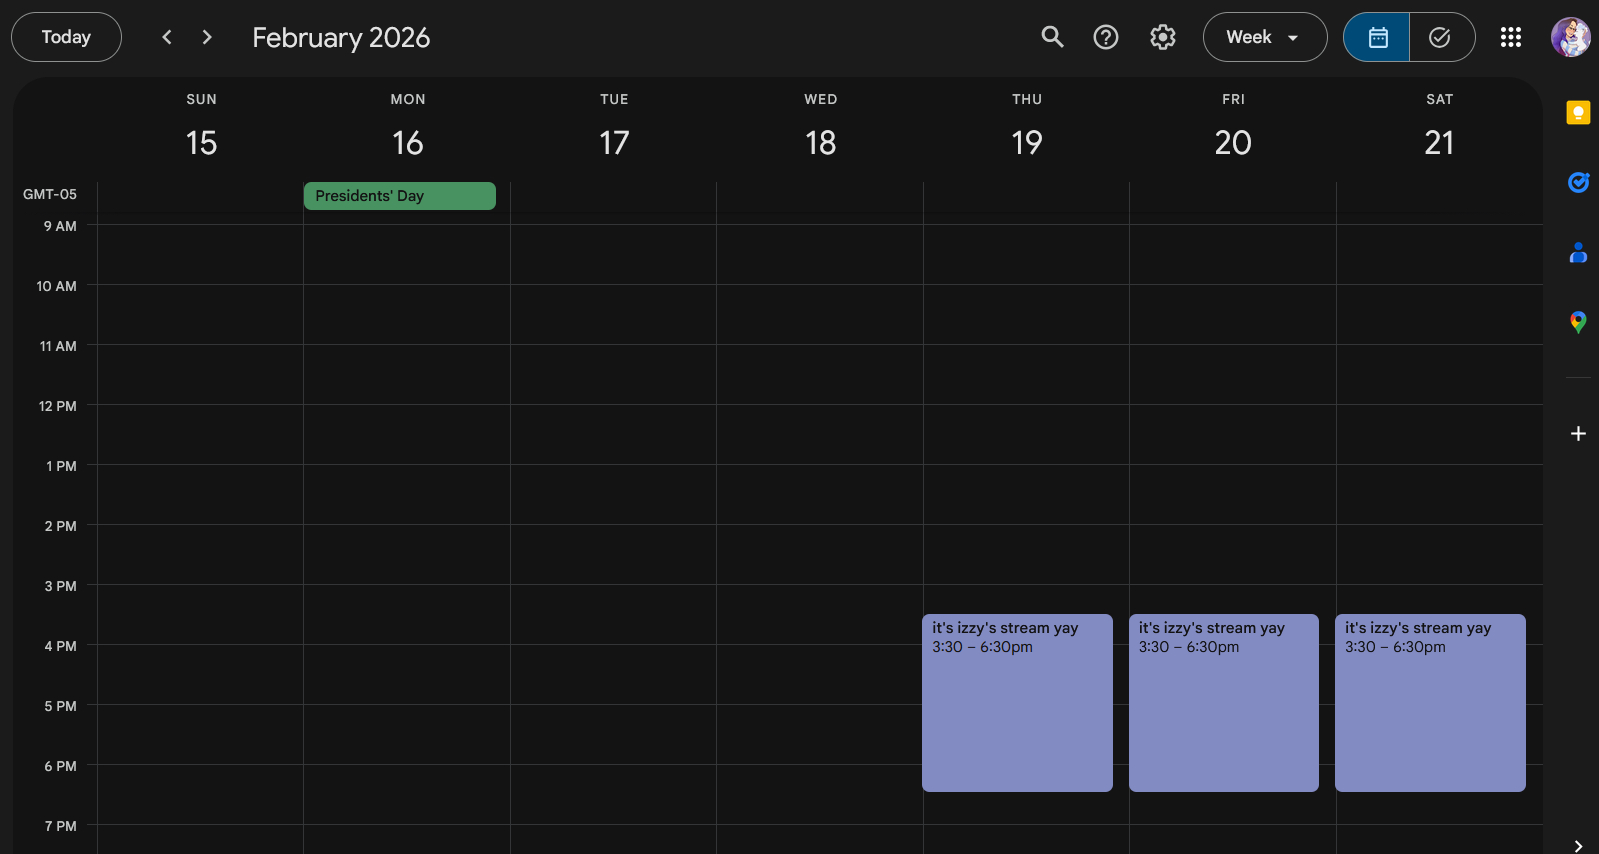Open Google Tasks in side panel

(x=1578, y=182)
